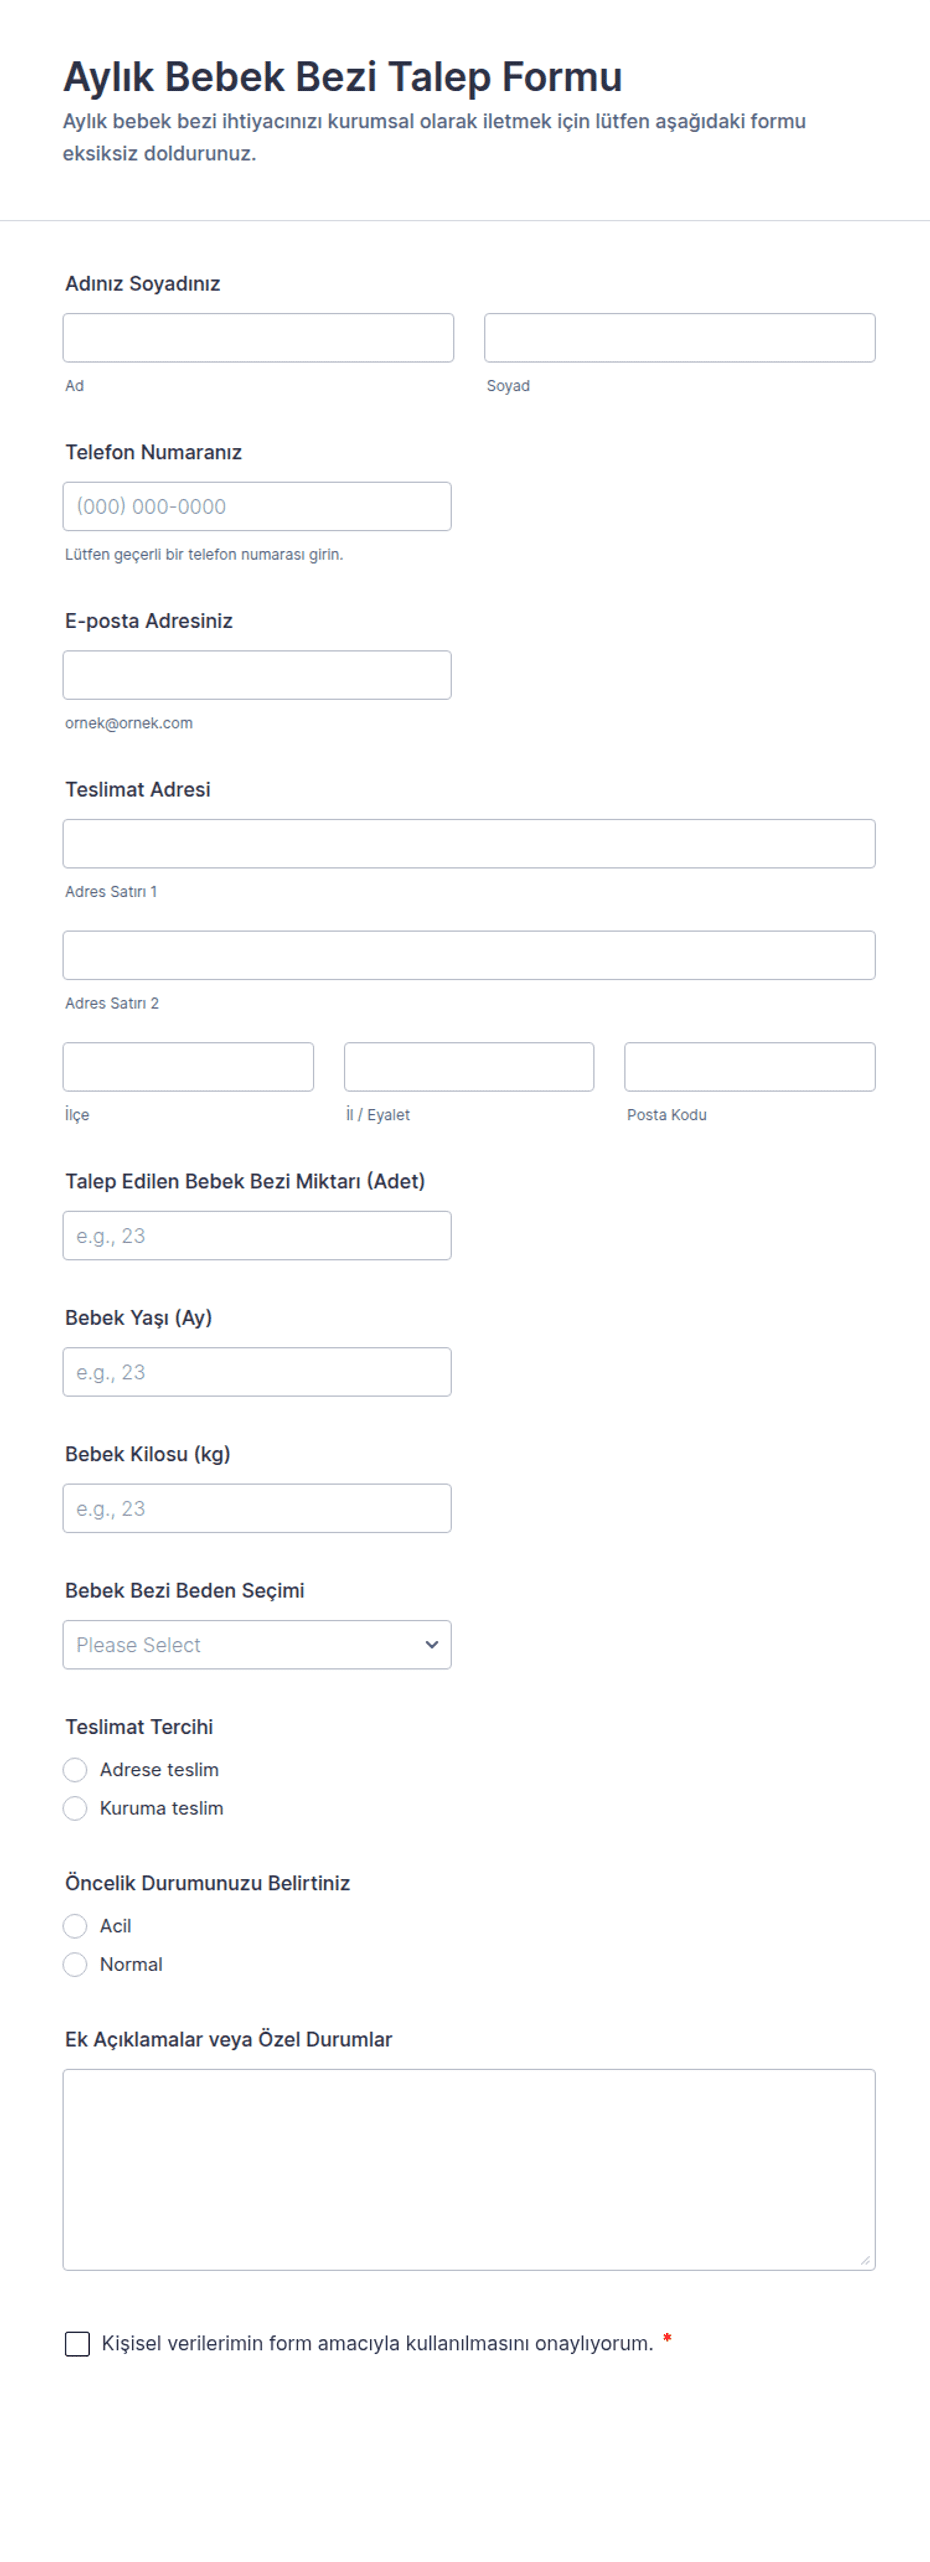Click the Soyad last name field
This screenshot has width=930, height=2562.
point(680,338)
